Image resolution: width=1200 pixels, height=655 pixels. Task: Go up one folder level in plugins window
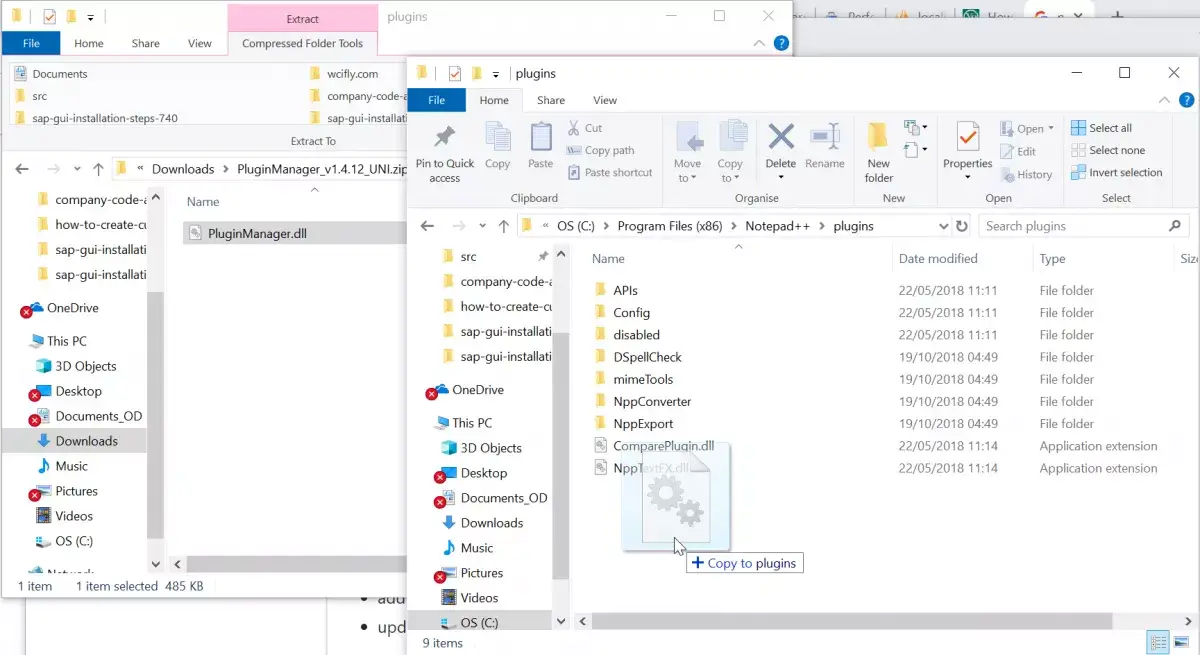tap(503, 226)
